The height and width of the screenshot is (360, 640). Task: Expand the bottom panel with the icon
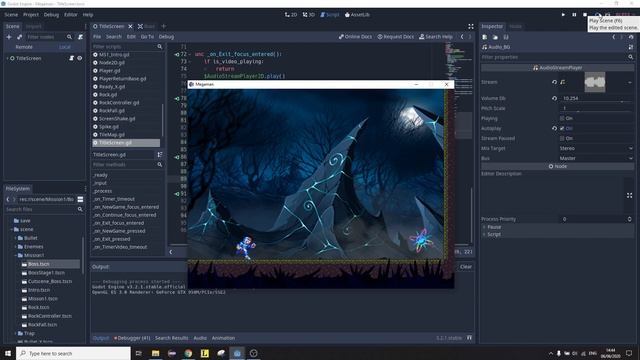tap(469, 338)
